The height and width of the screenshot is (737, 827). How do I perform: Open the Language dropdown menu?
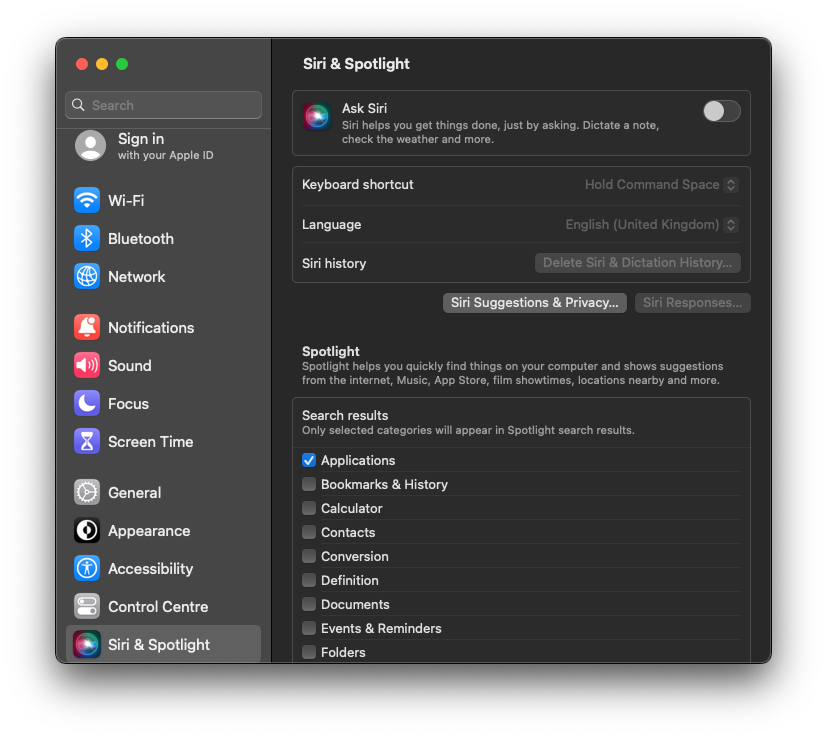pyautogui.click(x=652, y=225)
